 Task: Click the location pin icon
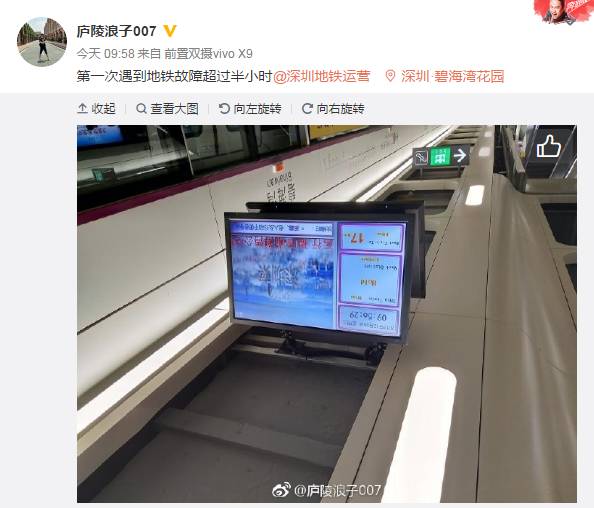coord(390,77)
